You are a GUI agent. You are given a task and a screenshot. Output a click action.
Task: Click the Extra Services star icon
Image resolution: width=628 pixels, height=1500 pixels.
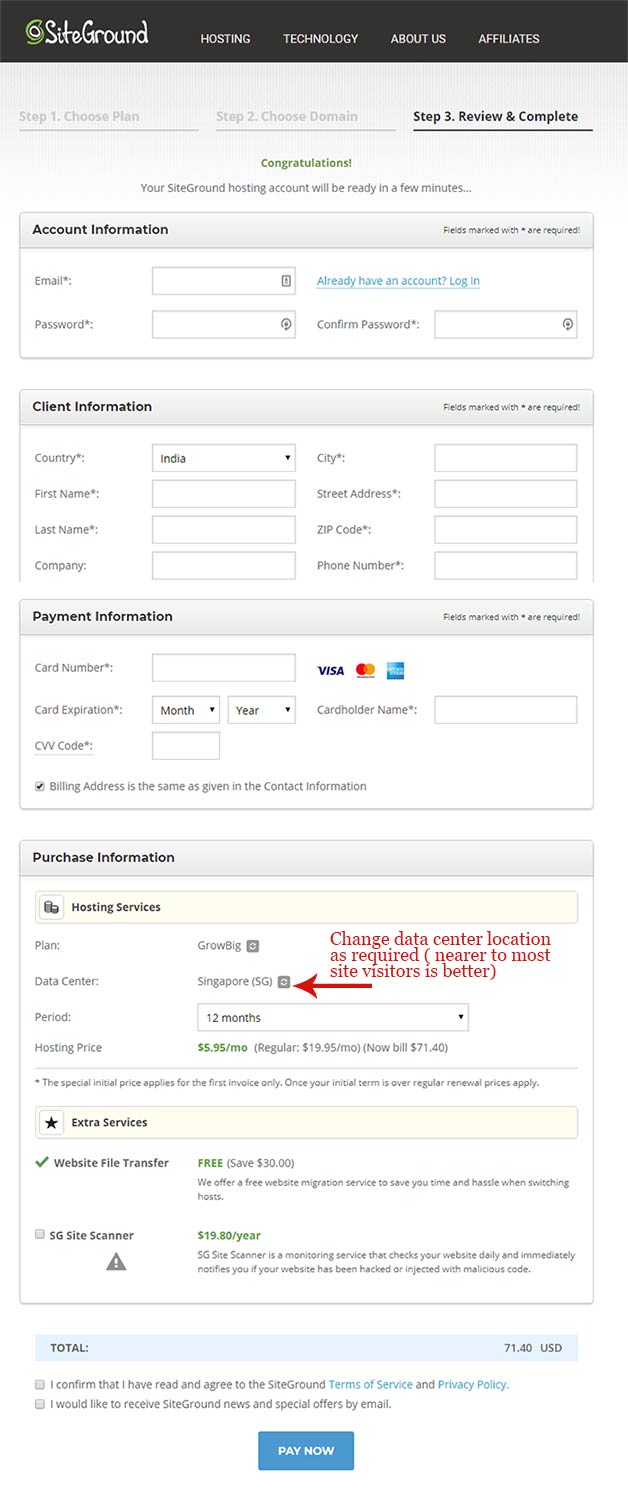(x=51, y=1122)
